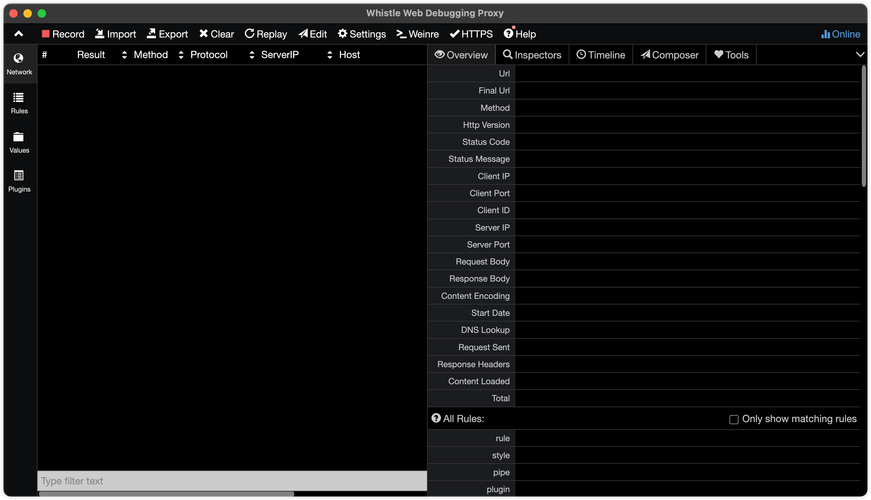This screenshot has width=871, height=500.
Task: Switch to the Inspectors tab
Action: click(x=532, y=54)
